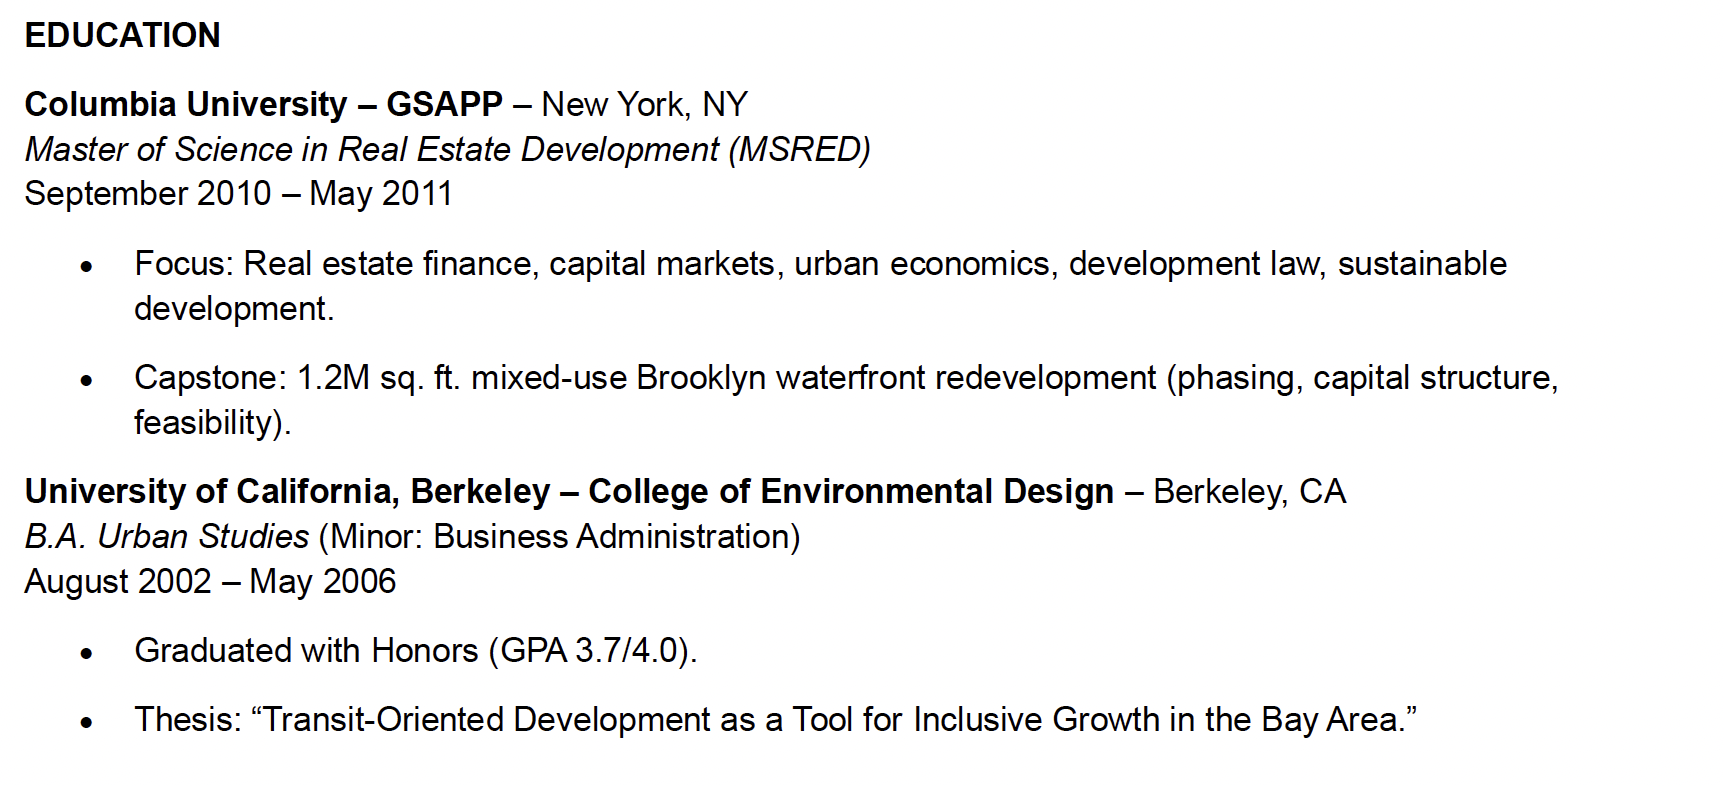Click the word sustainable in Focus bullet
This screenshot has height=786, width=1724.
1422,264
